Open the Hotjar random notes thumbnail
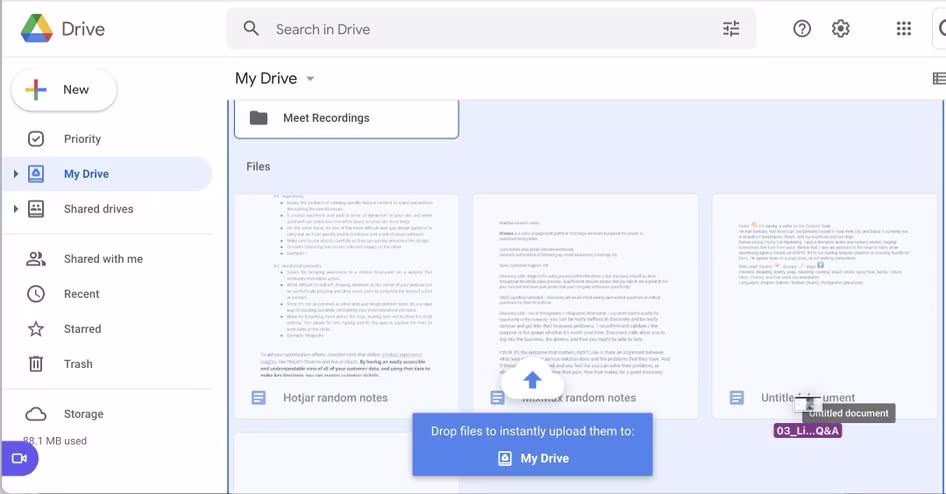Screen dimensions: 946x494 [x=346, y=287]
